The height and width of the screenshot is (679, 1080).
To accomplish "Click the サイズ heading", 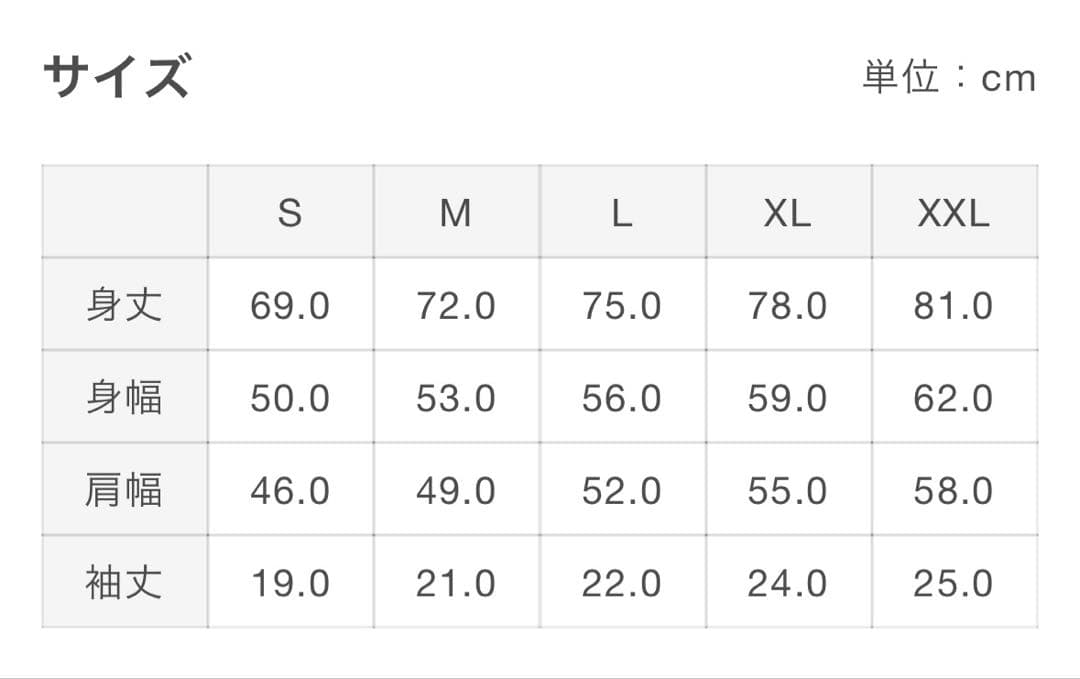I will pyautogui.click(x=116, y=77).
